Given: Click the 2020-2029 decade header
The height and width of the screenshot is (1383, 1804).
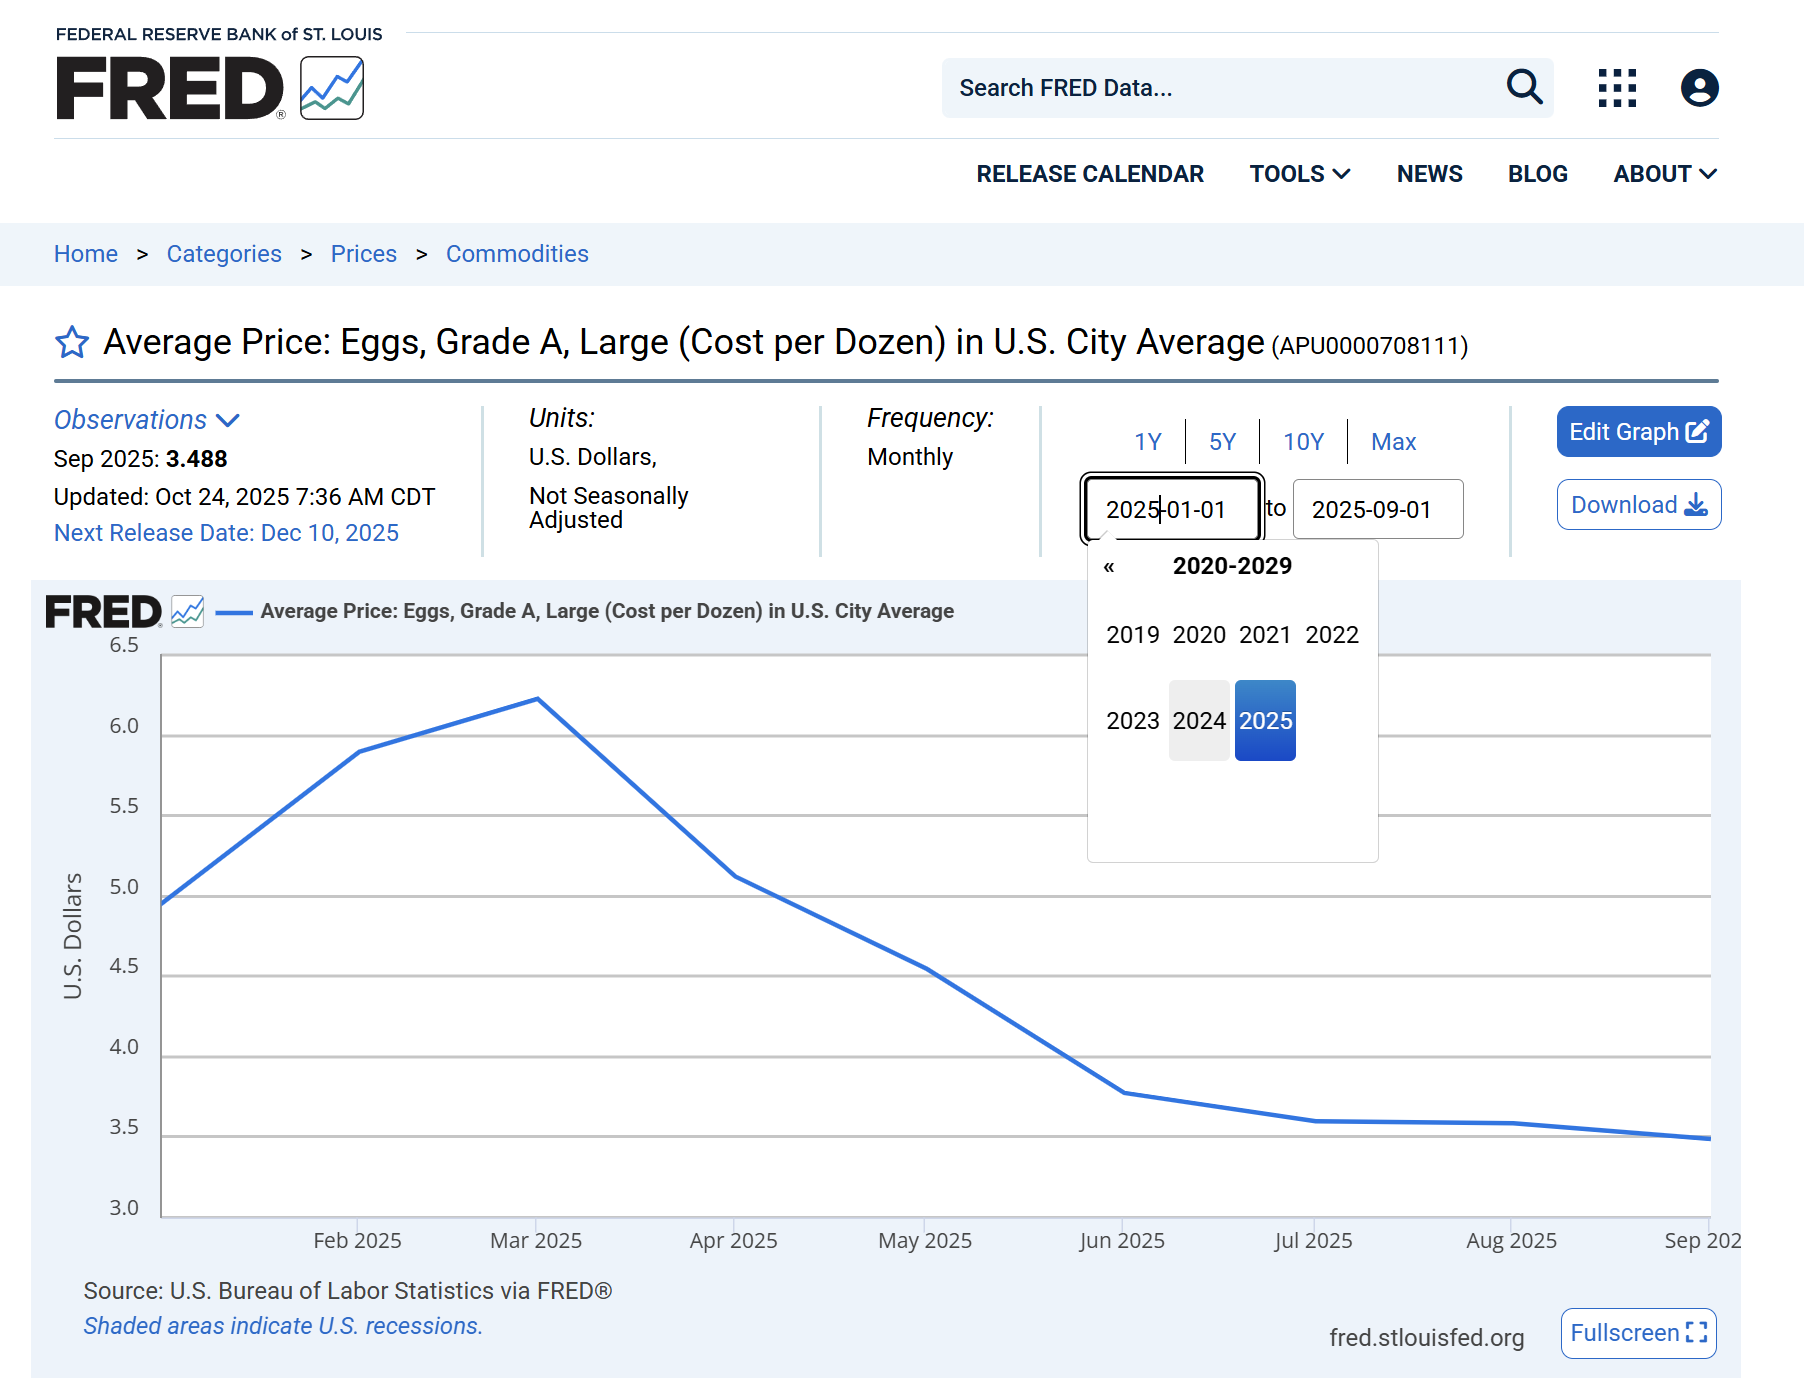Looking at the screenshot, I should pyautogui.click(x=1232, y=566).
